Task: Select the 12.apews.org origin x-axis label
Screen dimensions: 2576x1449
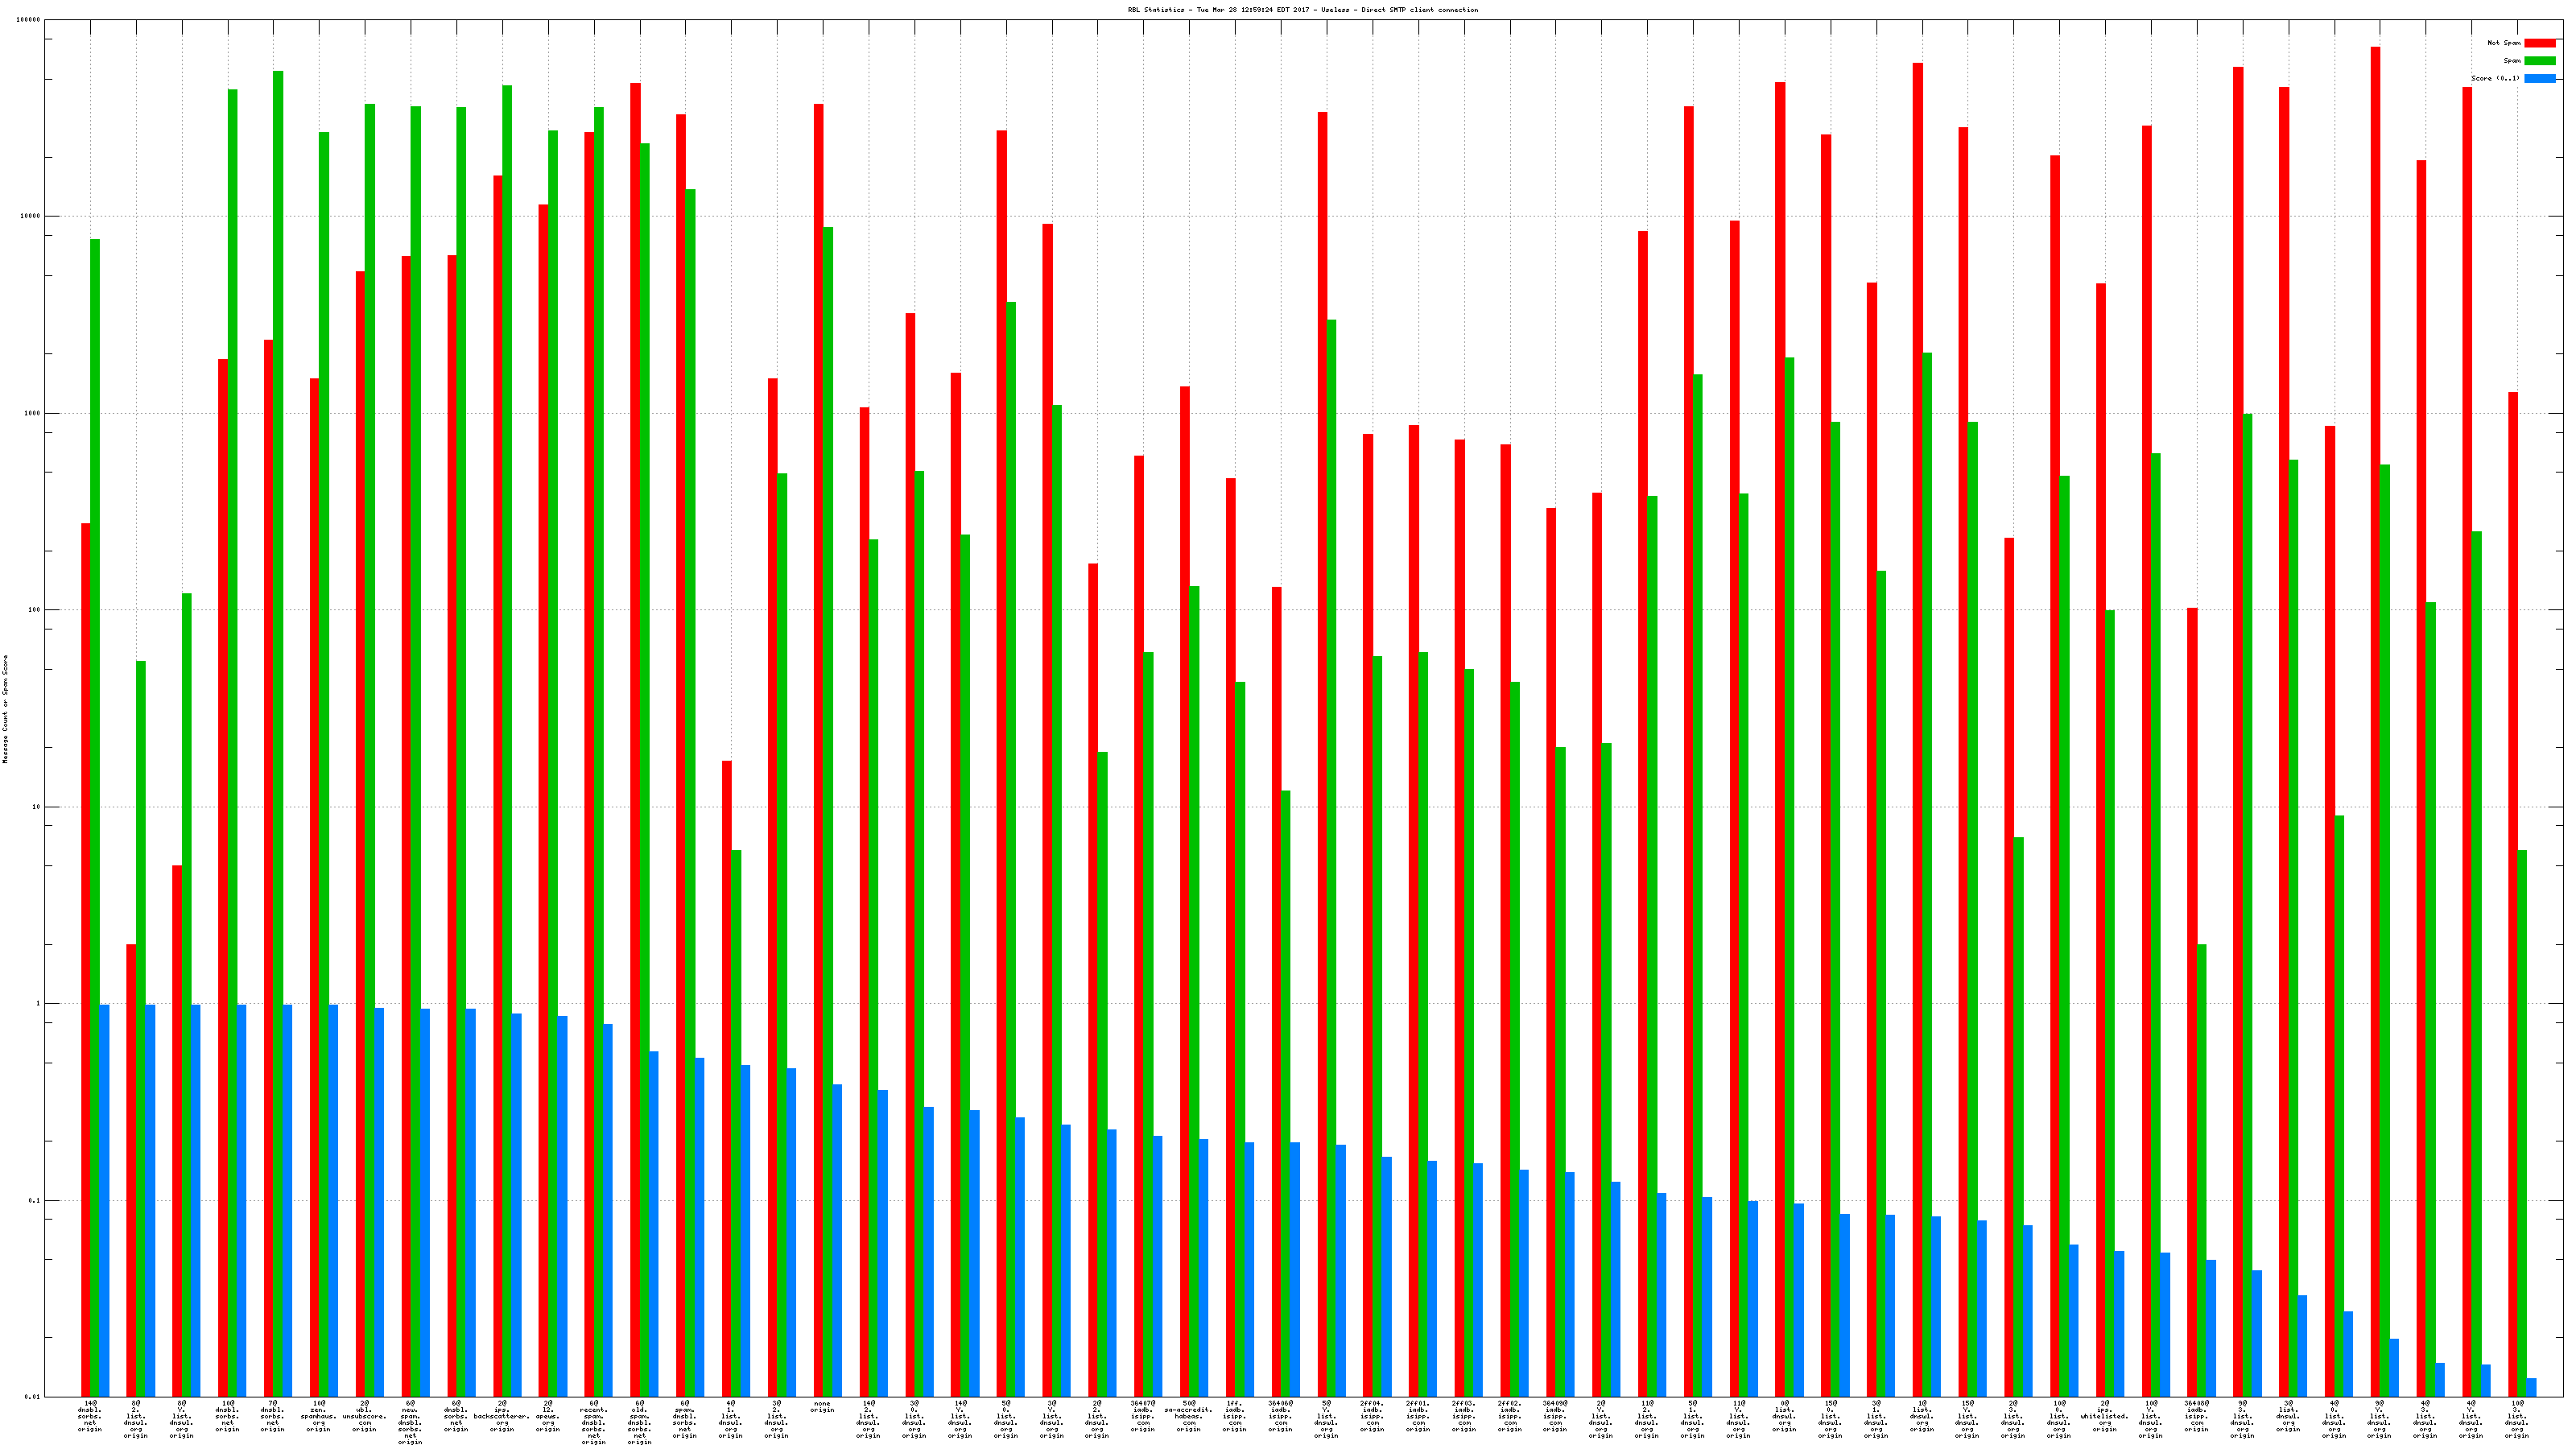Action: [548, 1418]
